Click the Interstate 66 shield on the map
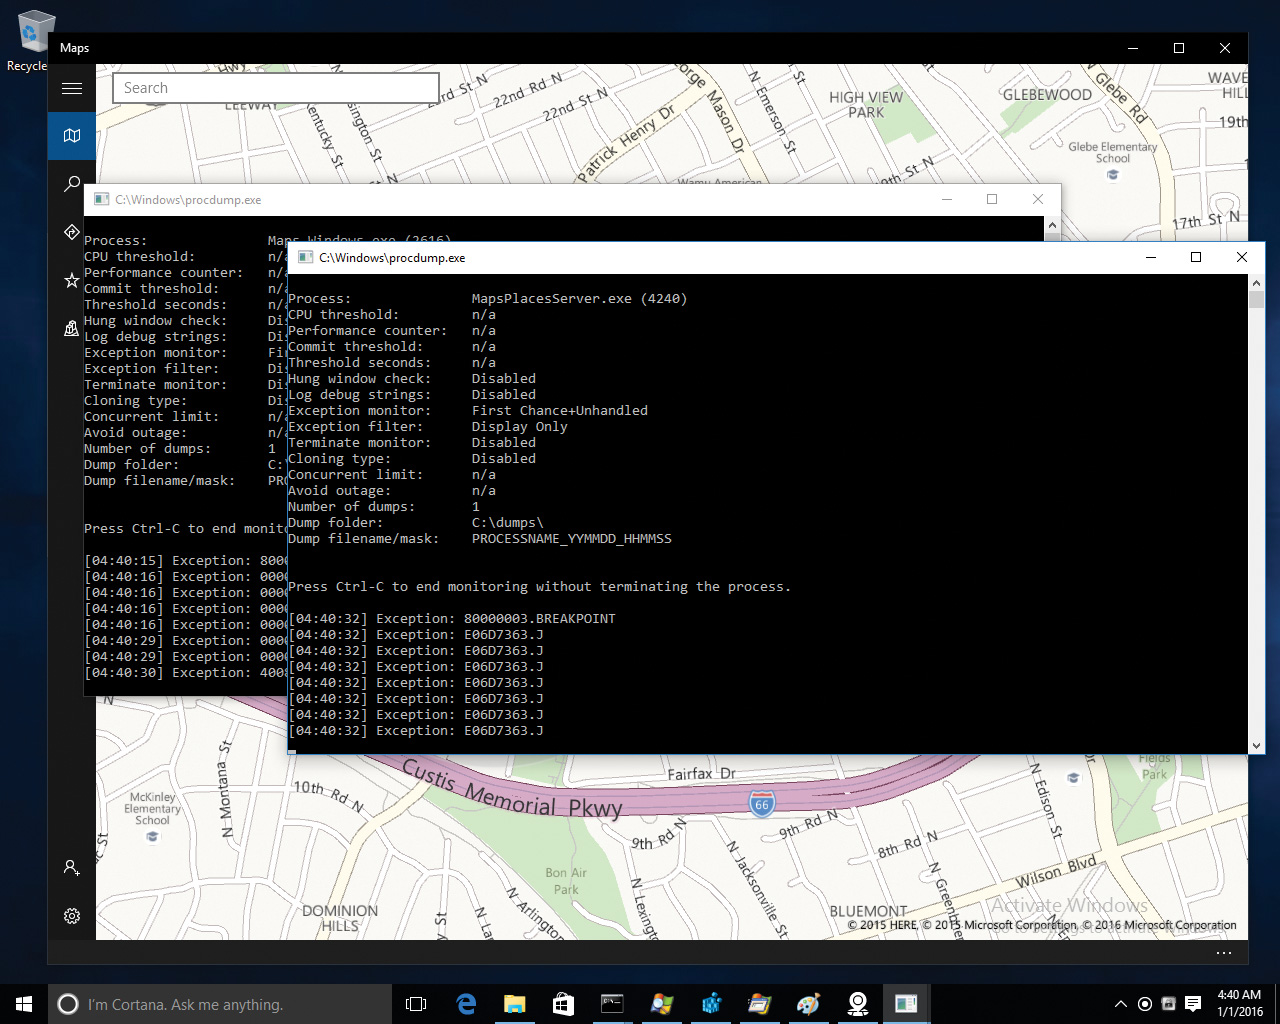This screenshot has width=1280, height=1024. pyautogui.click(x=762, y=803)
